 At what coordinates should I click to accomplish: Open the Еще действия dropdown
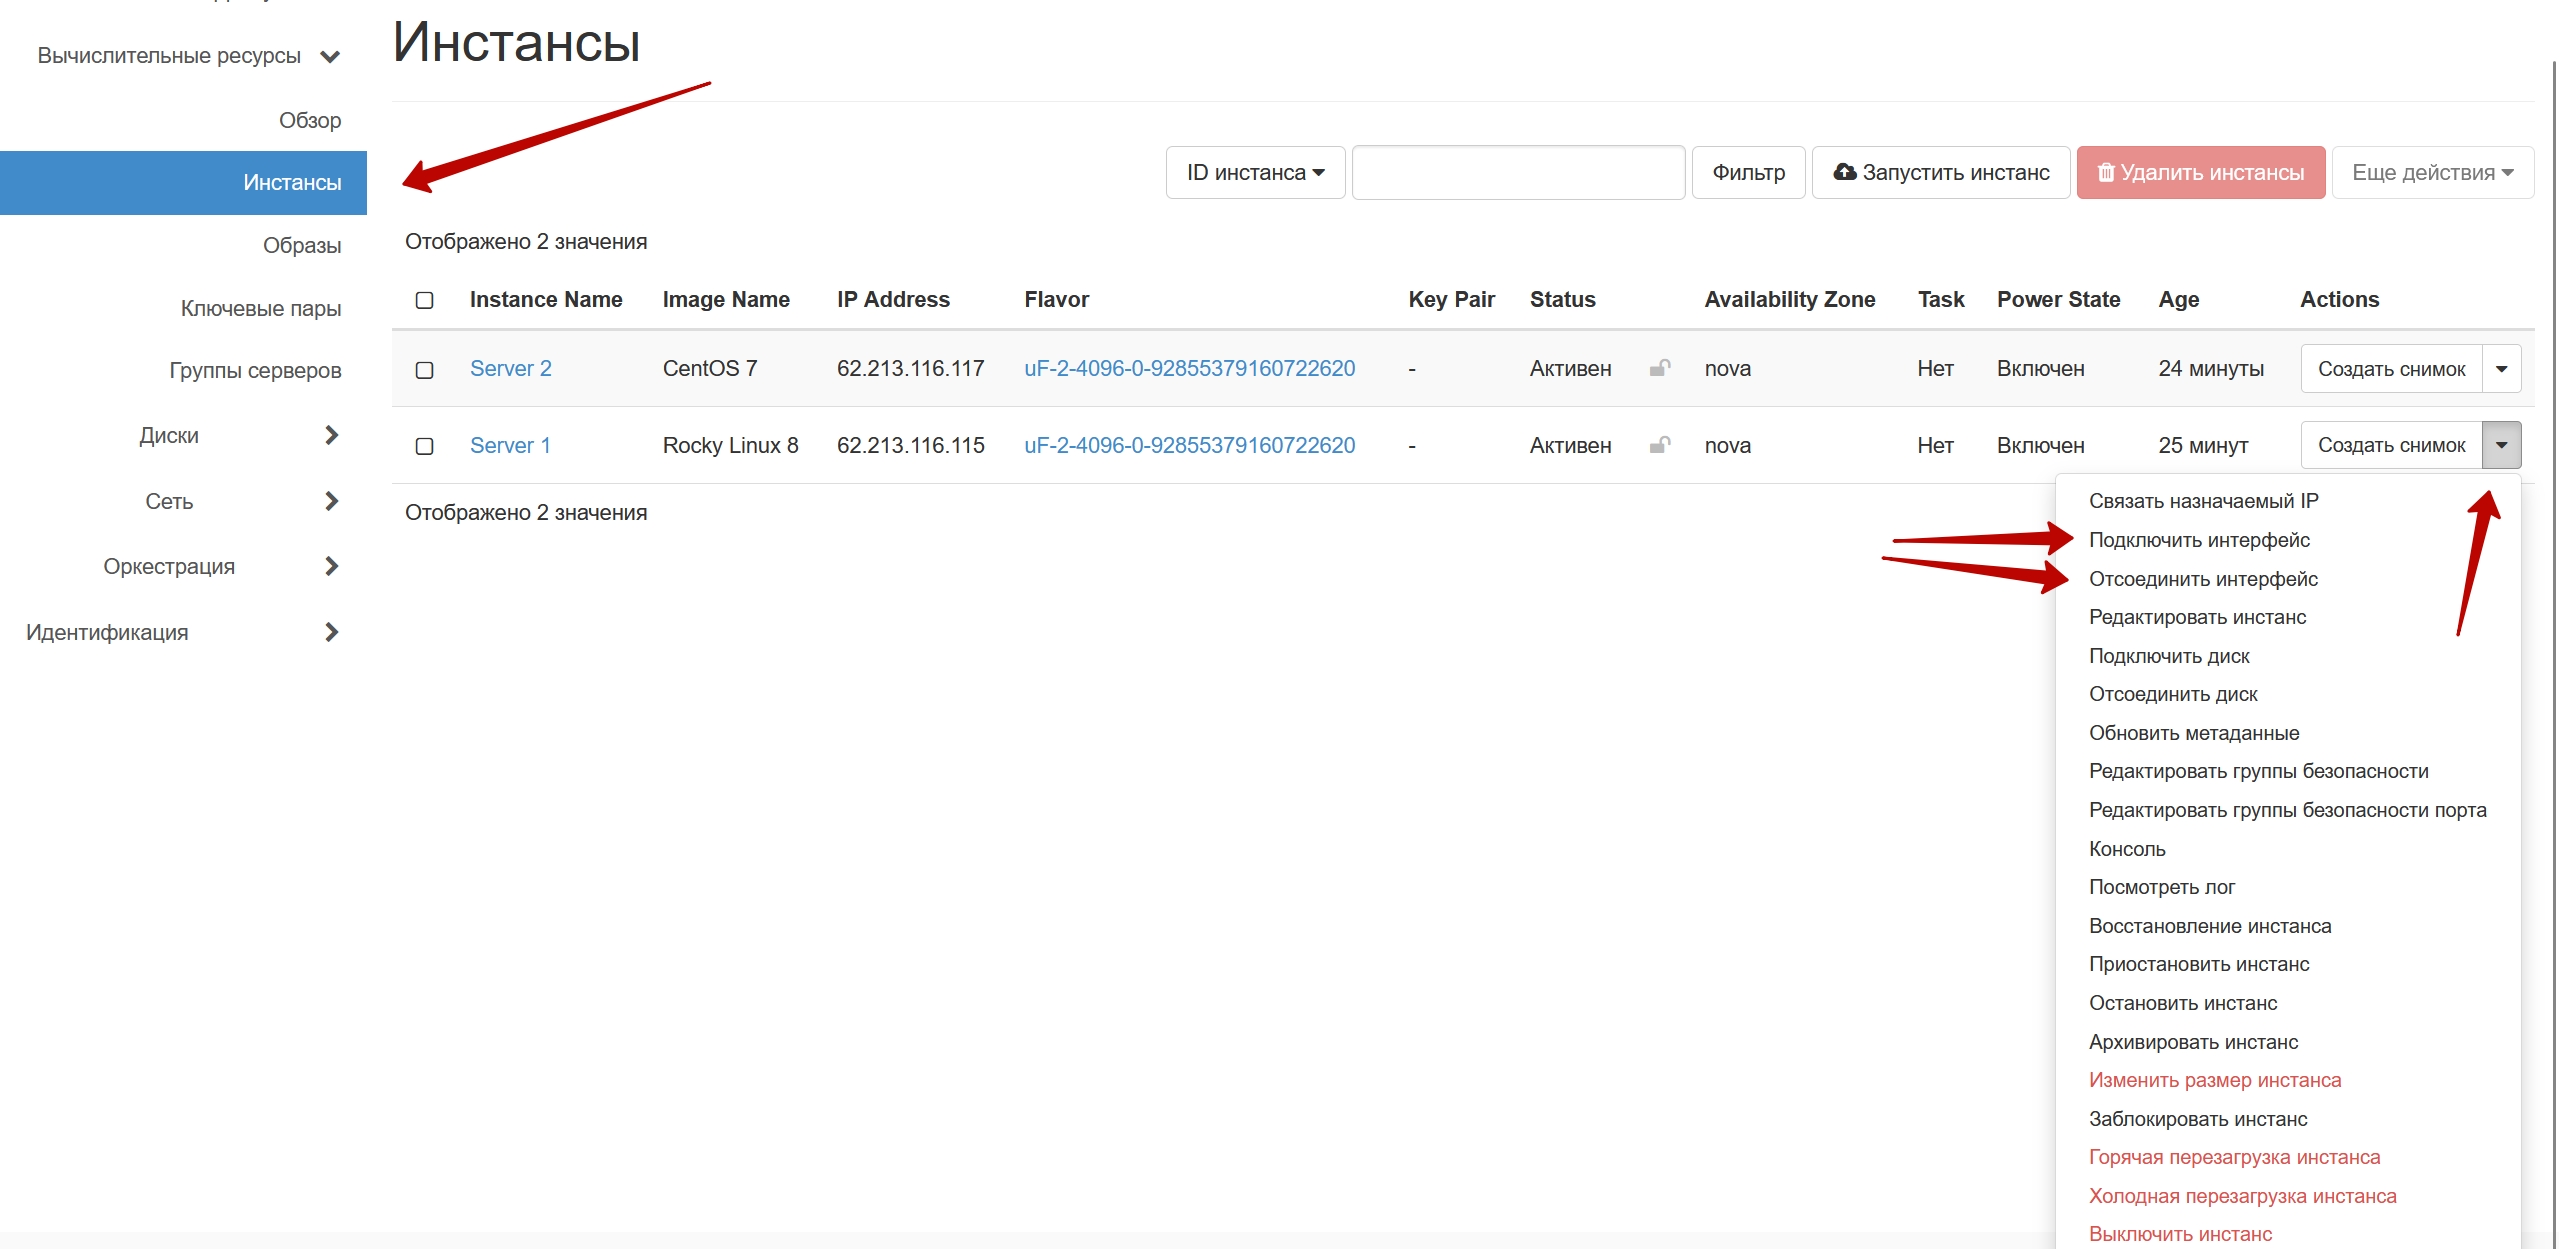(2432, 172)
